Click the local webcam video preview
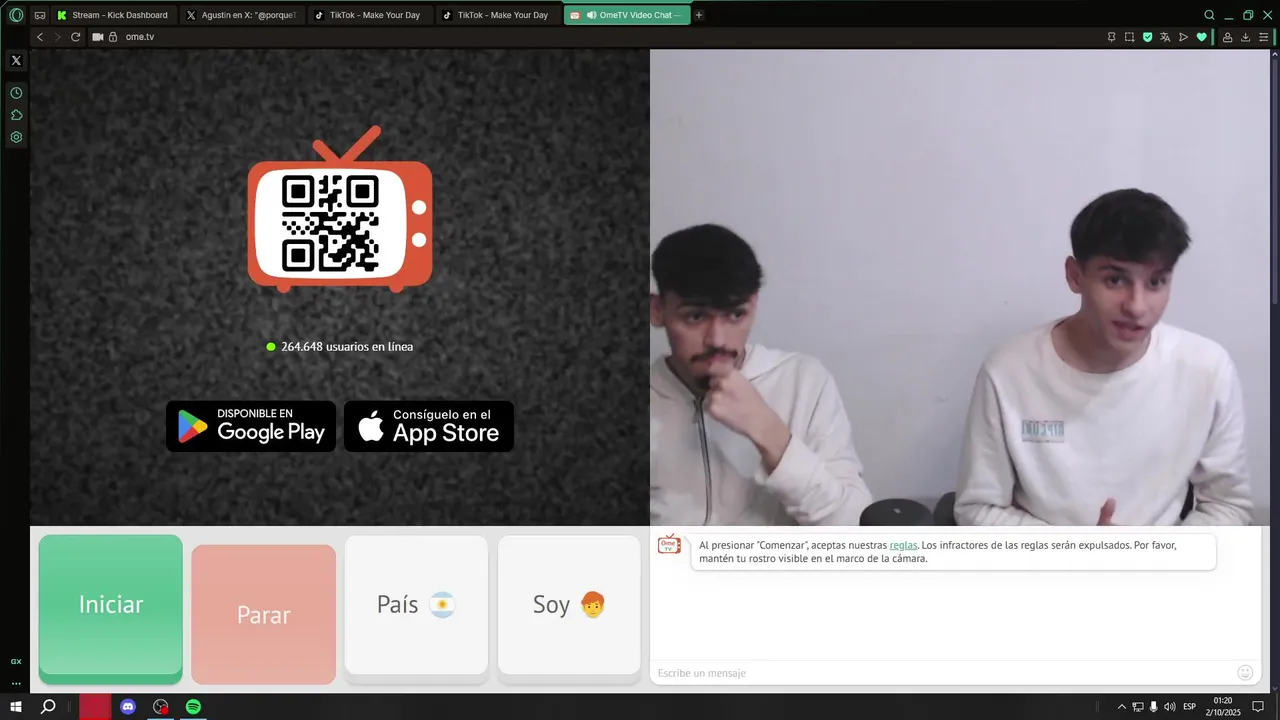1280x720 pixels. click(960, 288)
